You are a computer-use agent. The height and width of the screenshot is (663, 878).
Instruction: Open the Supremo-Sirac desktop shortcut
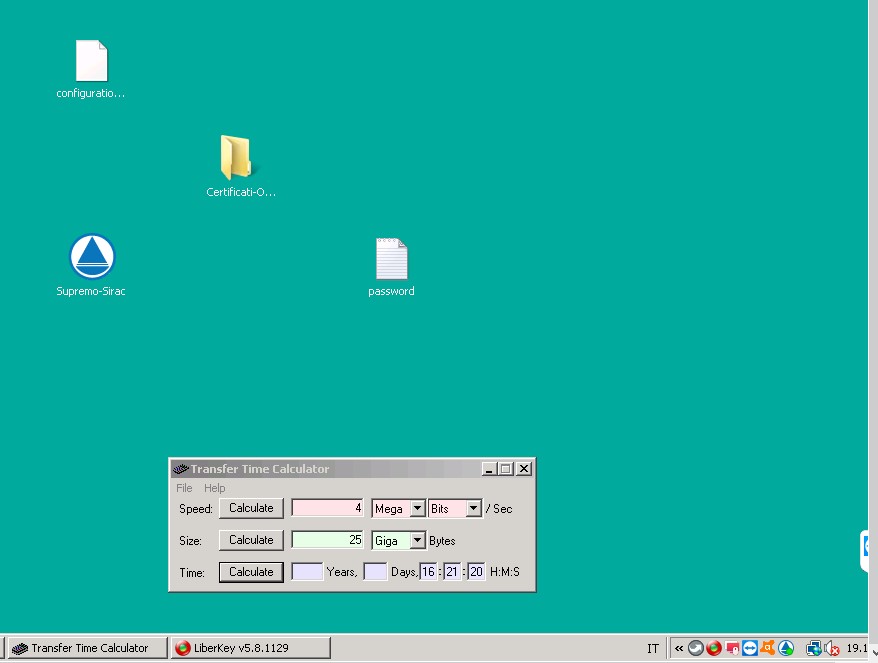coord(92,258)
